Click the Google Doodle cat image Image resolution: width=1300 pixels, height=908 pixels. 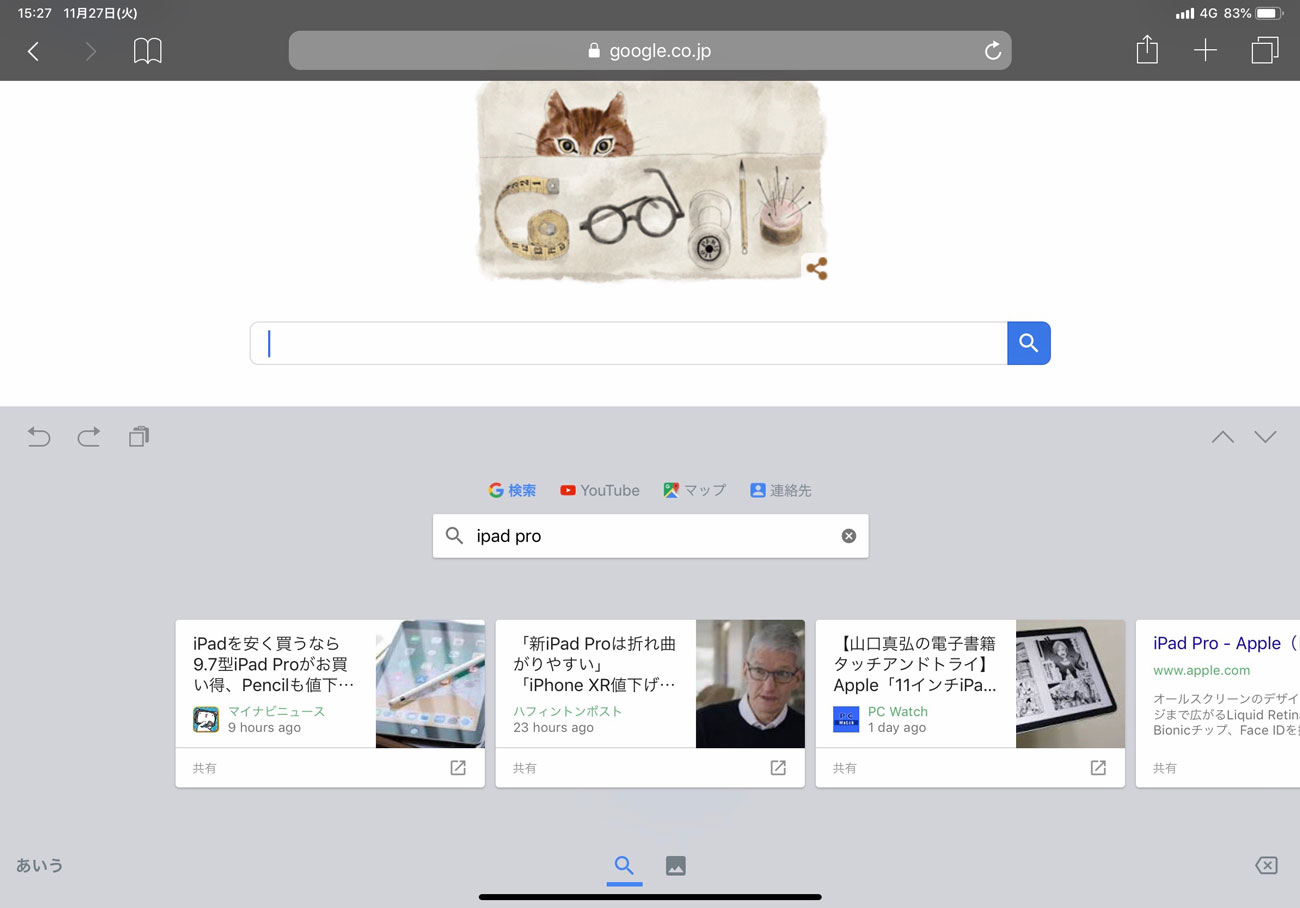650,180
